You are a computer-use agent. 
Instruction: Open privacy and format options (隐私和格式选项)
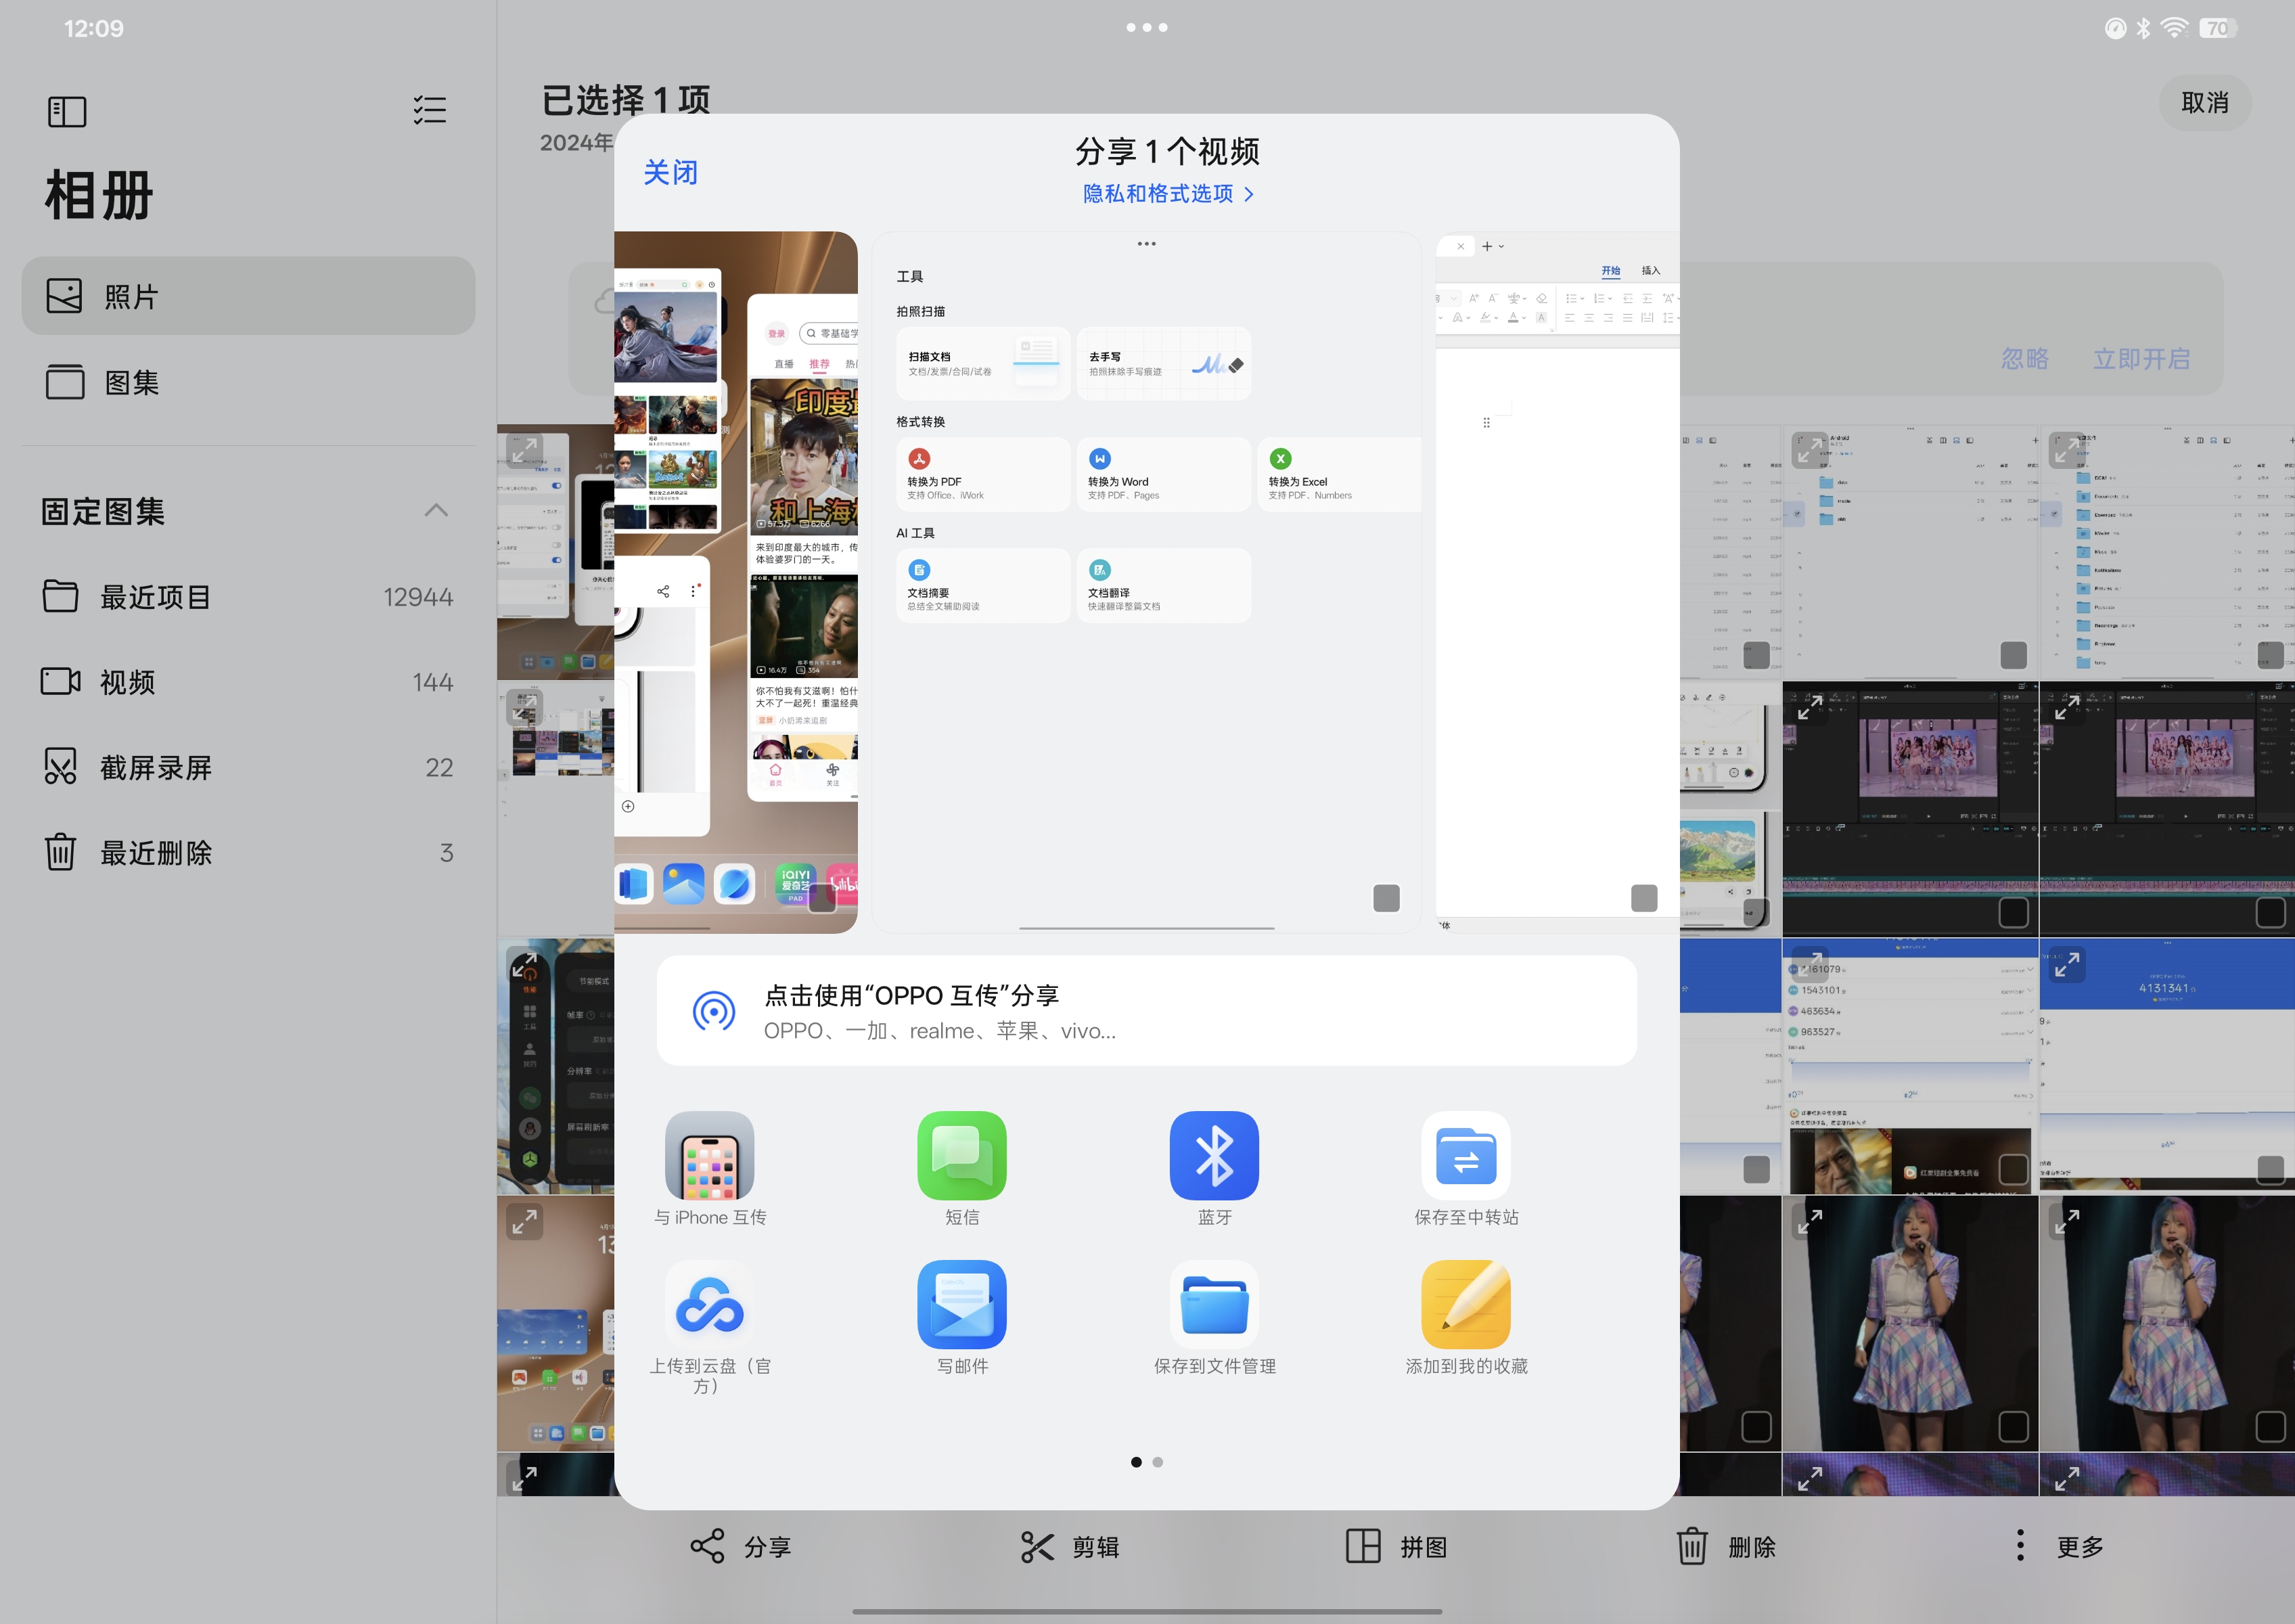(1167, 194)
